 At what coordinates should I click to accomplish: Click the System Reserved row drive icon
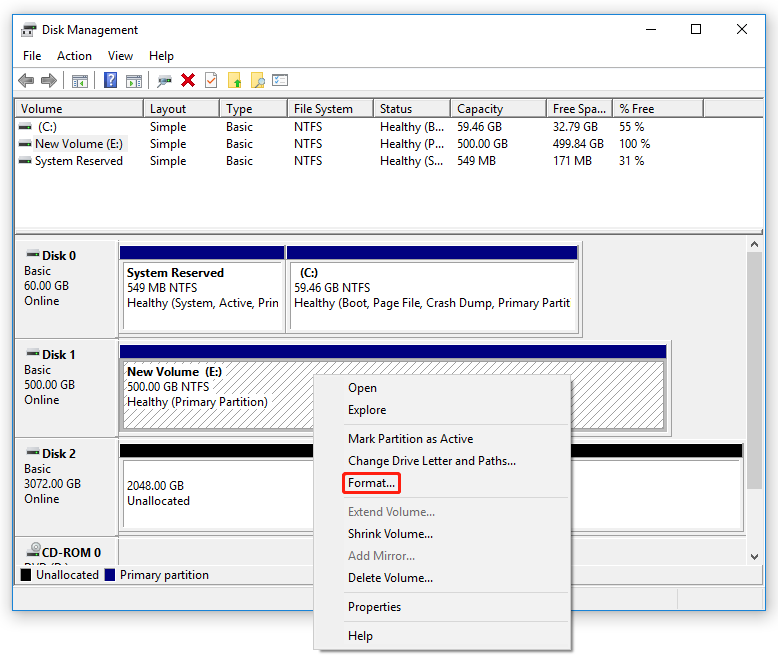[x=25, y=161]
